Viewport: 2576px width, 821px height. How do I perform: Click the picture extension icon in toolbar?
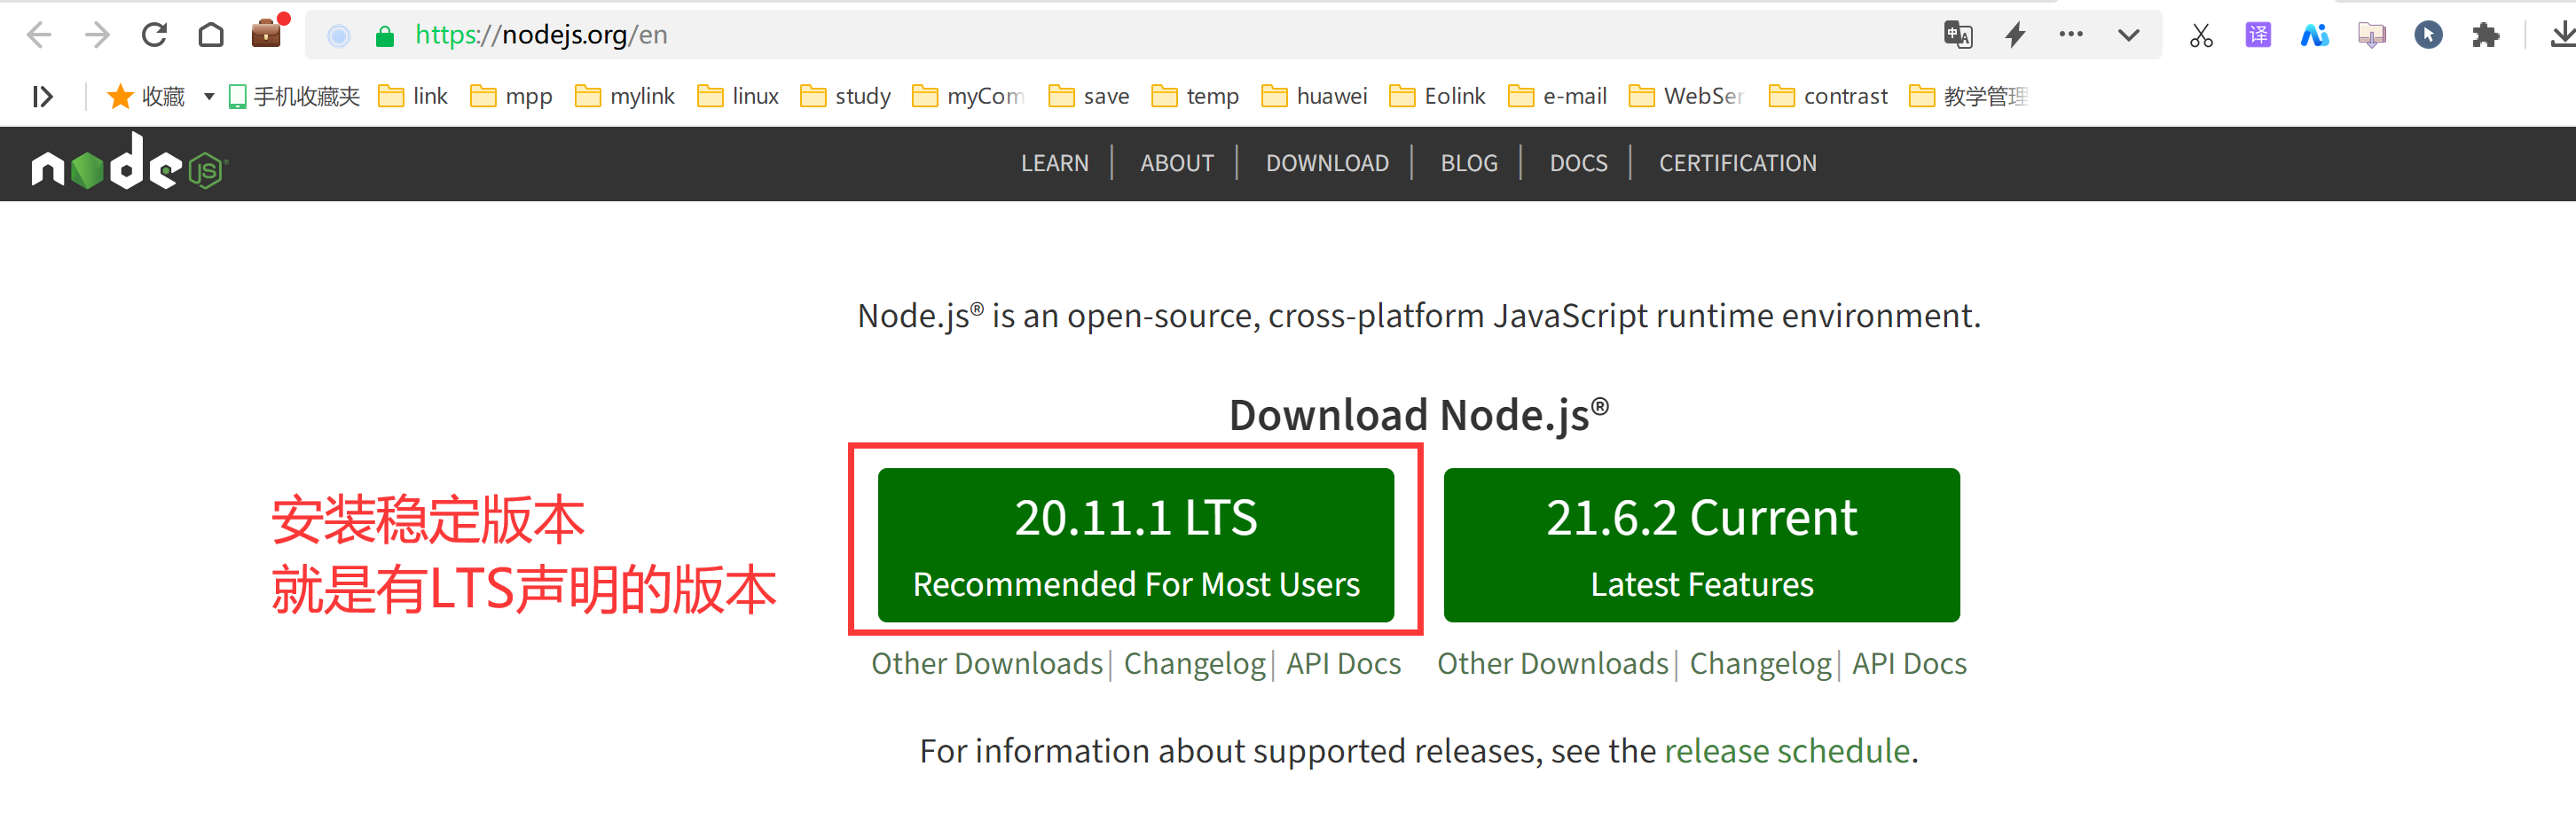click(2371, 35)
